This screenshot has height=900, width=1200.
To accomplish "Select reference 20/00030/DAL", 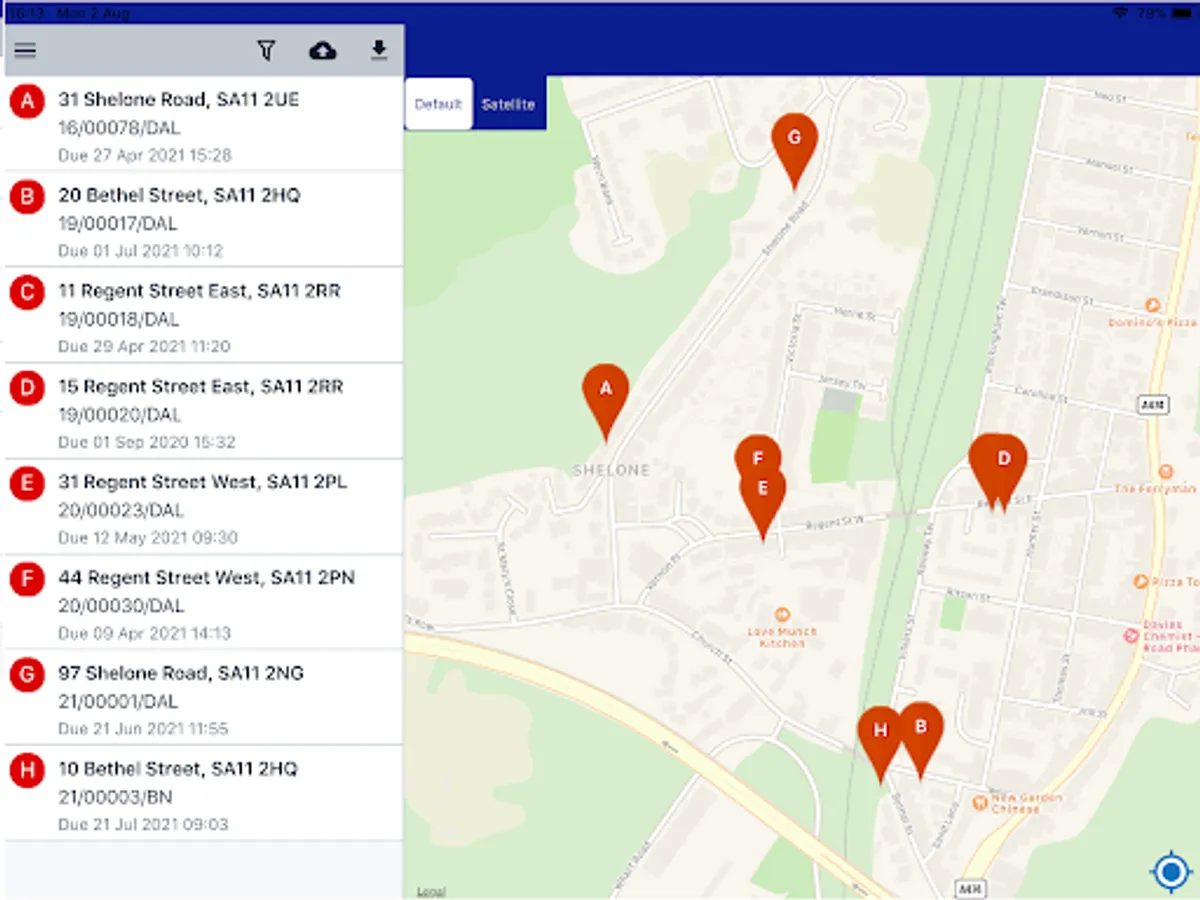I will 121,606.
